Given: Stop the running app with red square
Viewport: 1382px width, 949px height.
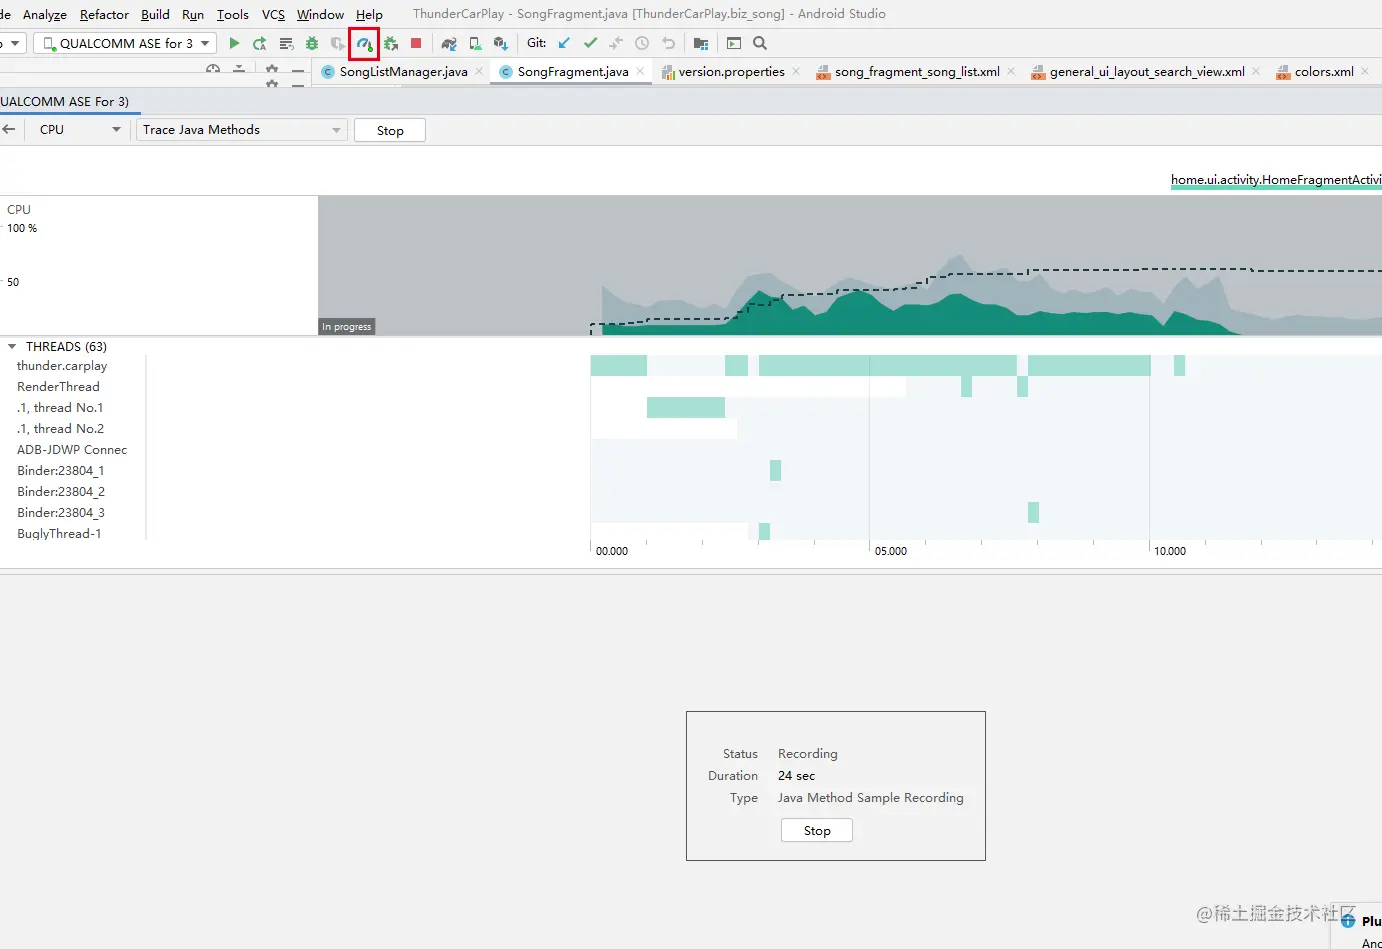Looking at the screenshot, I should [416, 43].
